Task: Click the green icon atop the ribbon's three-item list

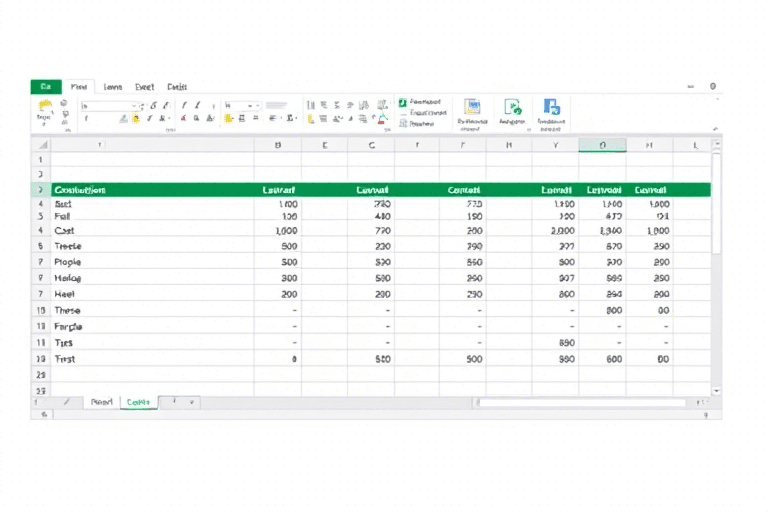Action: [x=403, y=102]
